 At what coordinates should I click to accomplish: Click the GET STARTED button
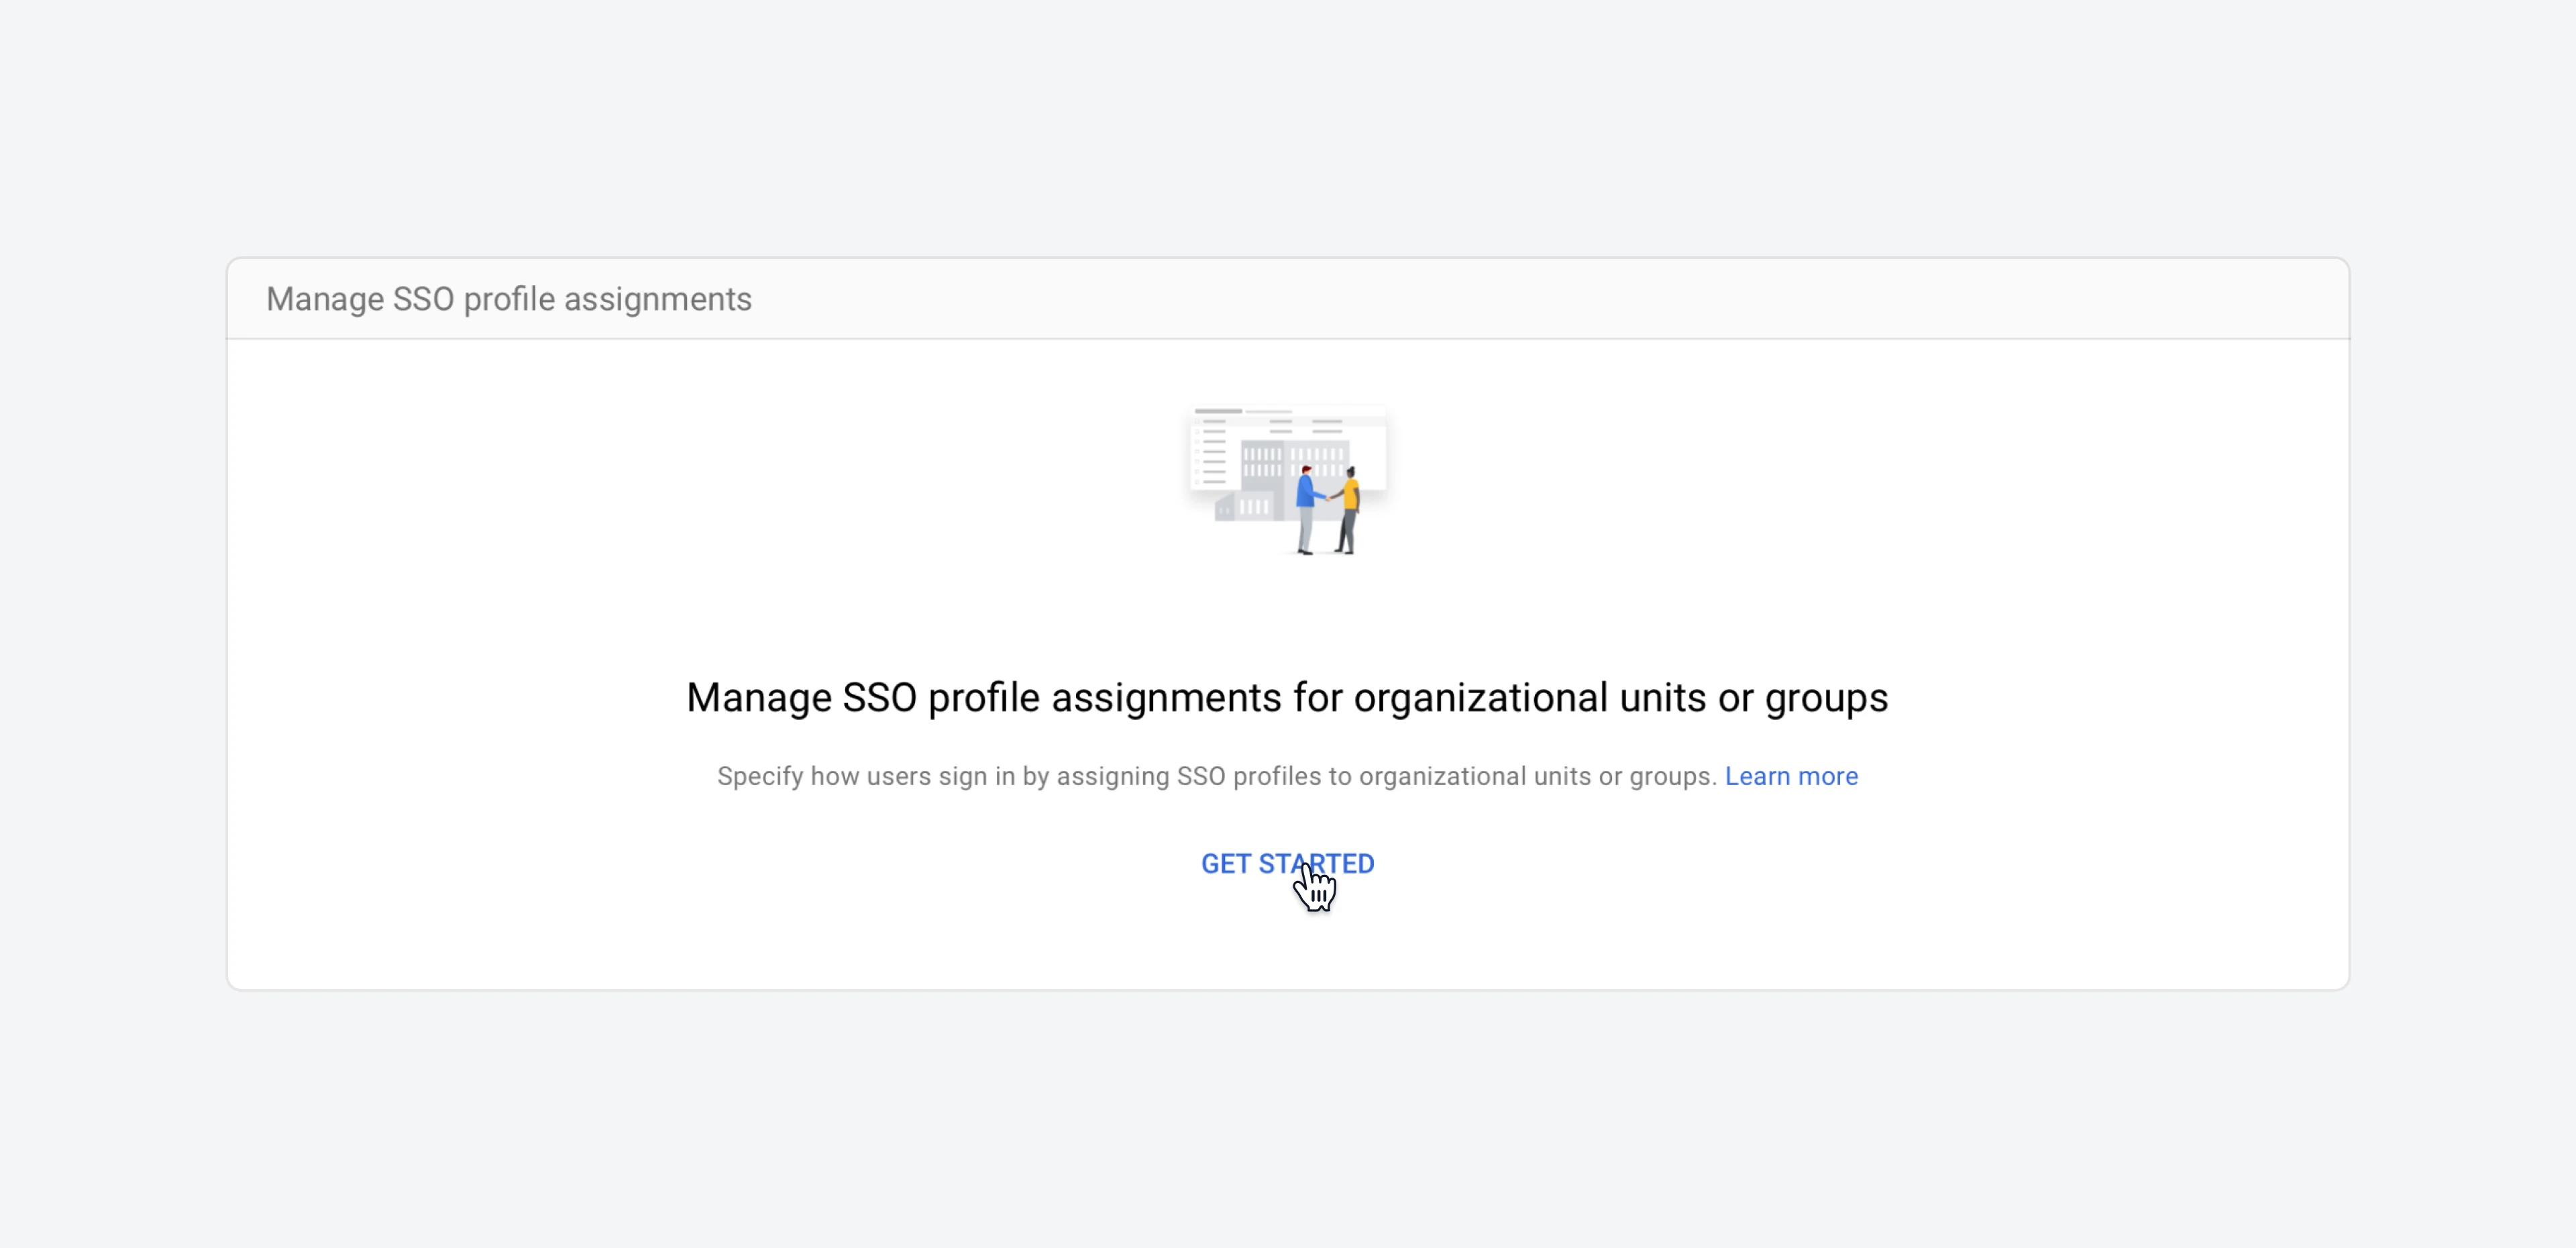pyautogui.click(x=1287, y=863)
